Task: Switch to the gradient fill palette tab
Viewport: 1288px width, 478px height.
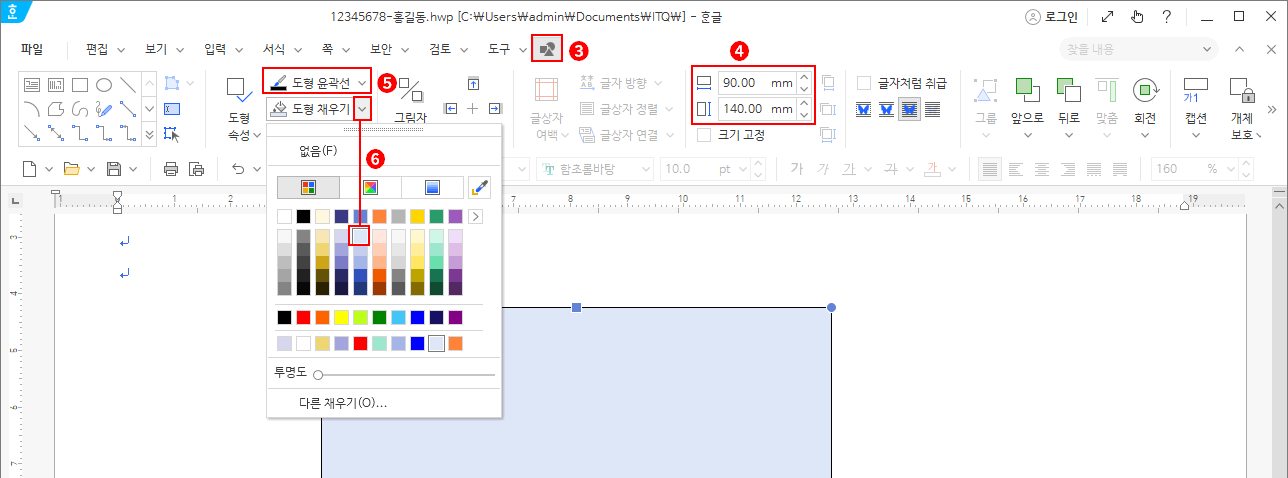Action: [x=432, y=187]
